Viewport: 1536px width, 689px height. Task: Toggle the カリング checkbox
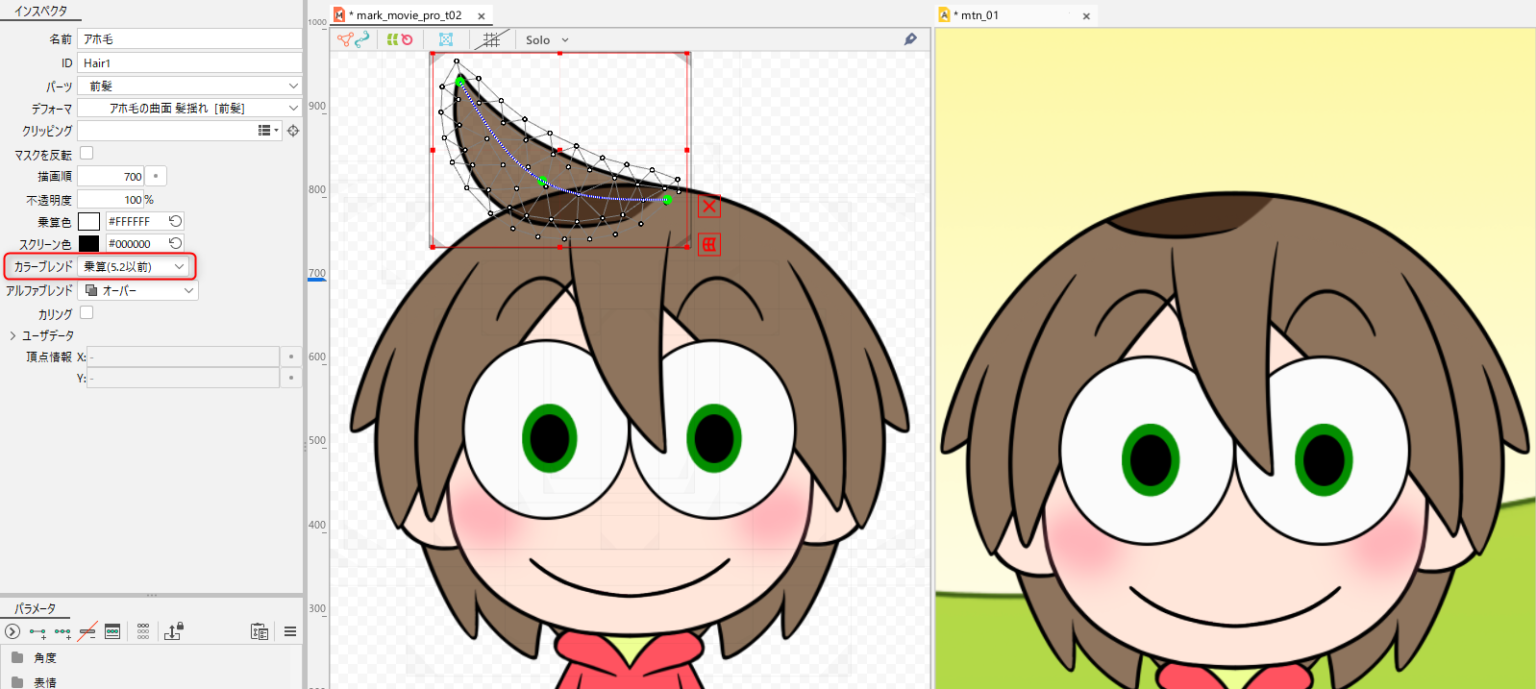click(x=86, y=313)
